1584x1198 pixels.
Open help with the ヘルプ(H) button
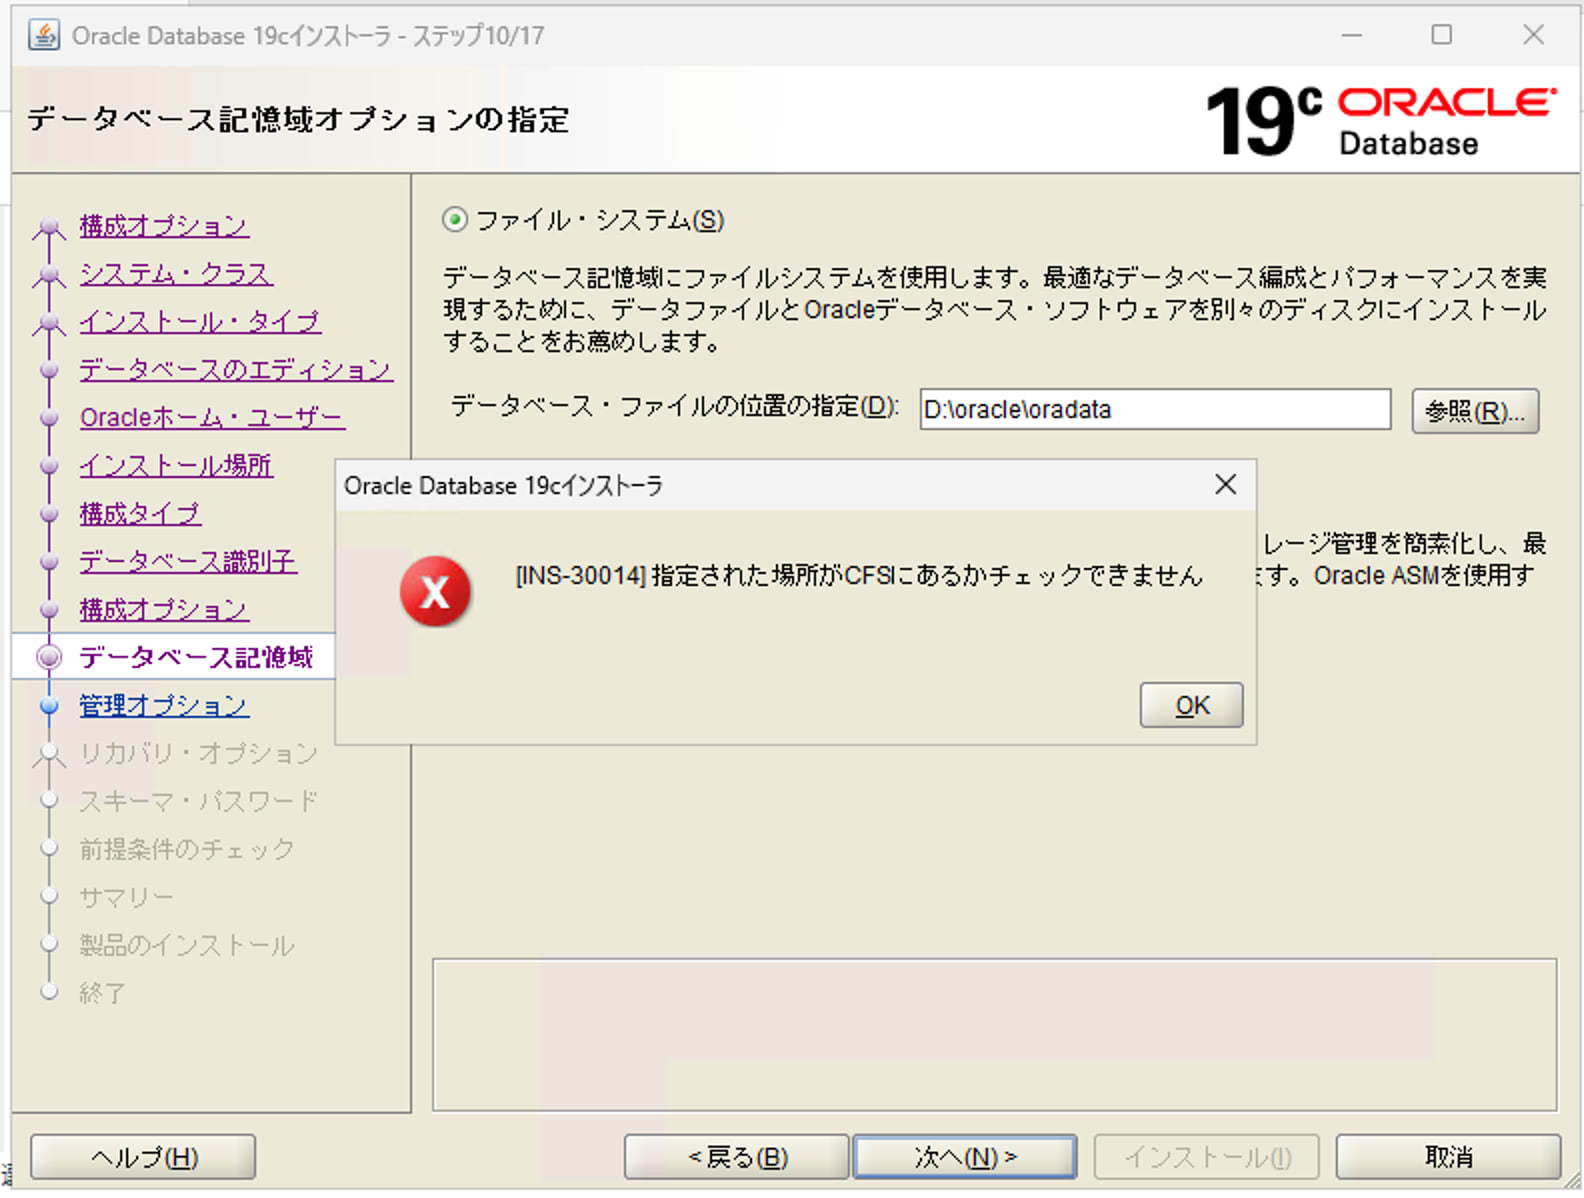(143, 1157)
